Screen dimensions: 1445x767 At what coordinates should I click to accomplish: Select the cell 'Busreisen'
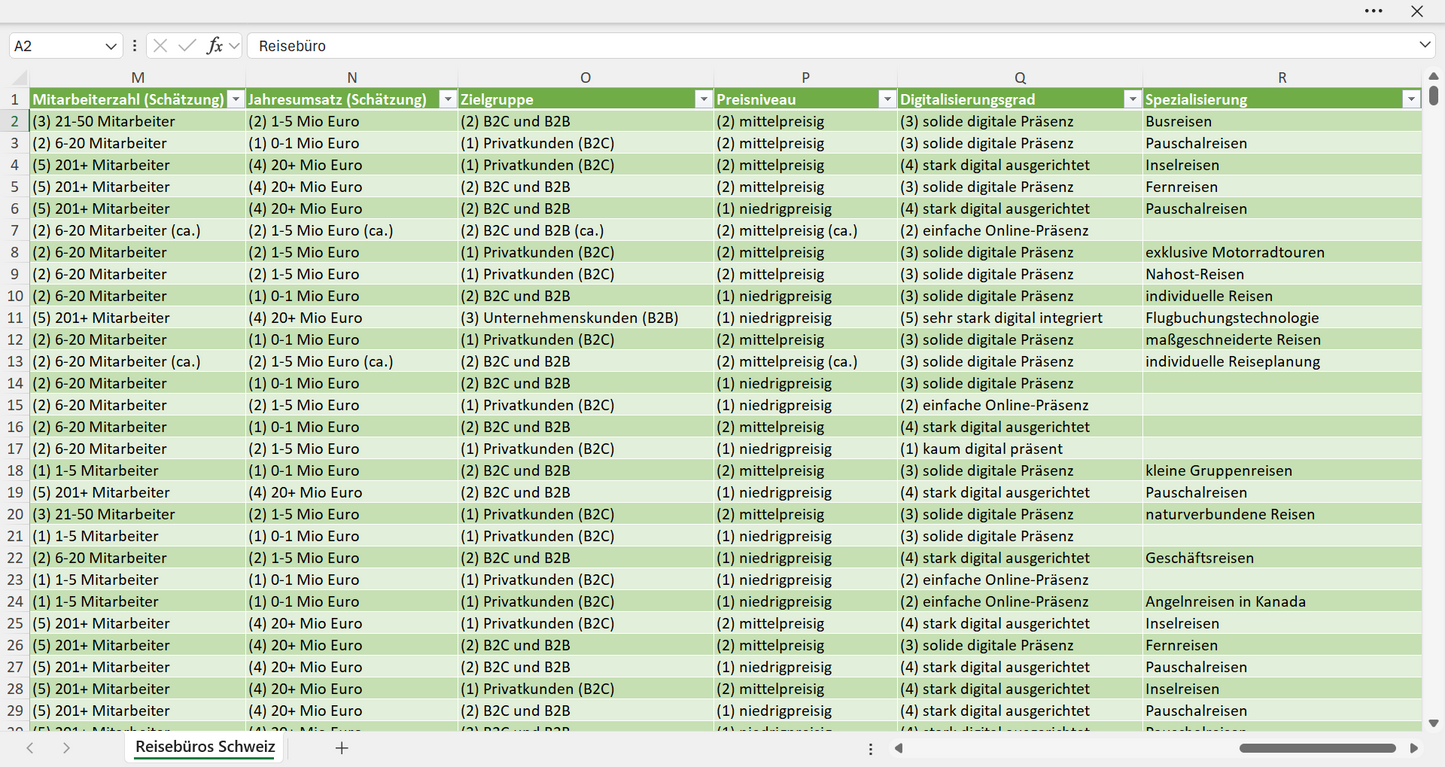tap(1282, 122)
